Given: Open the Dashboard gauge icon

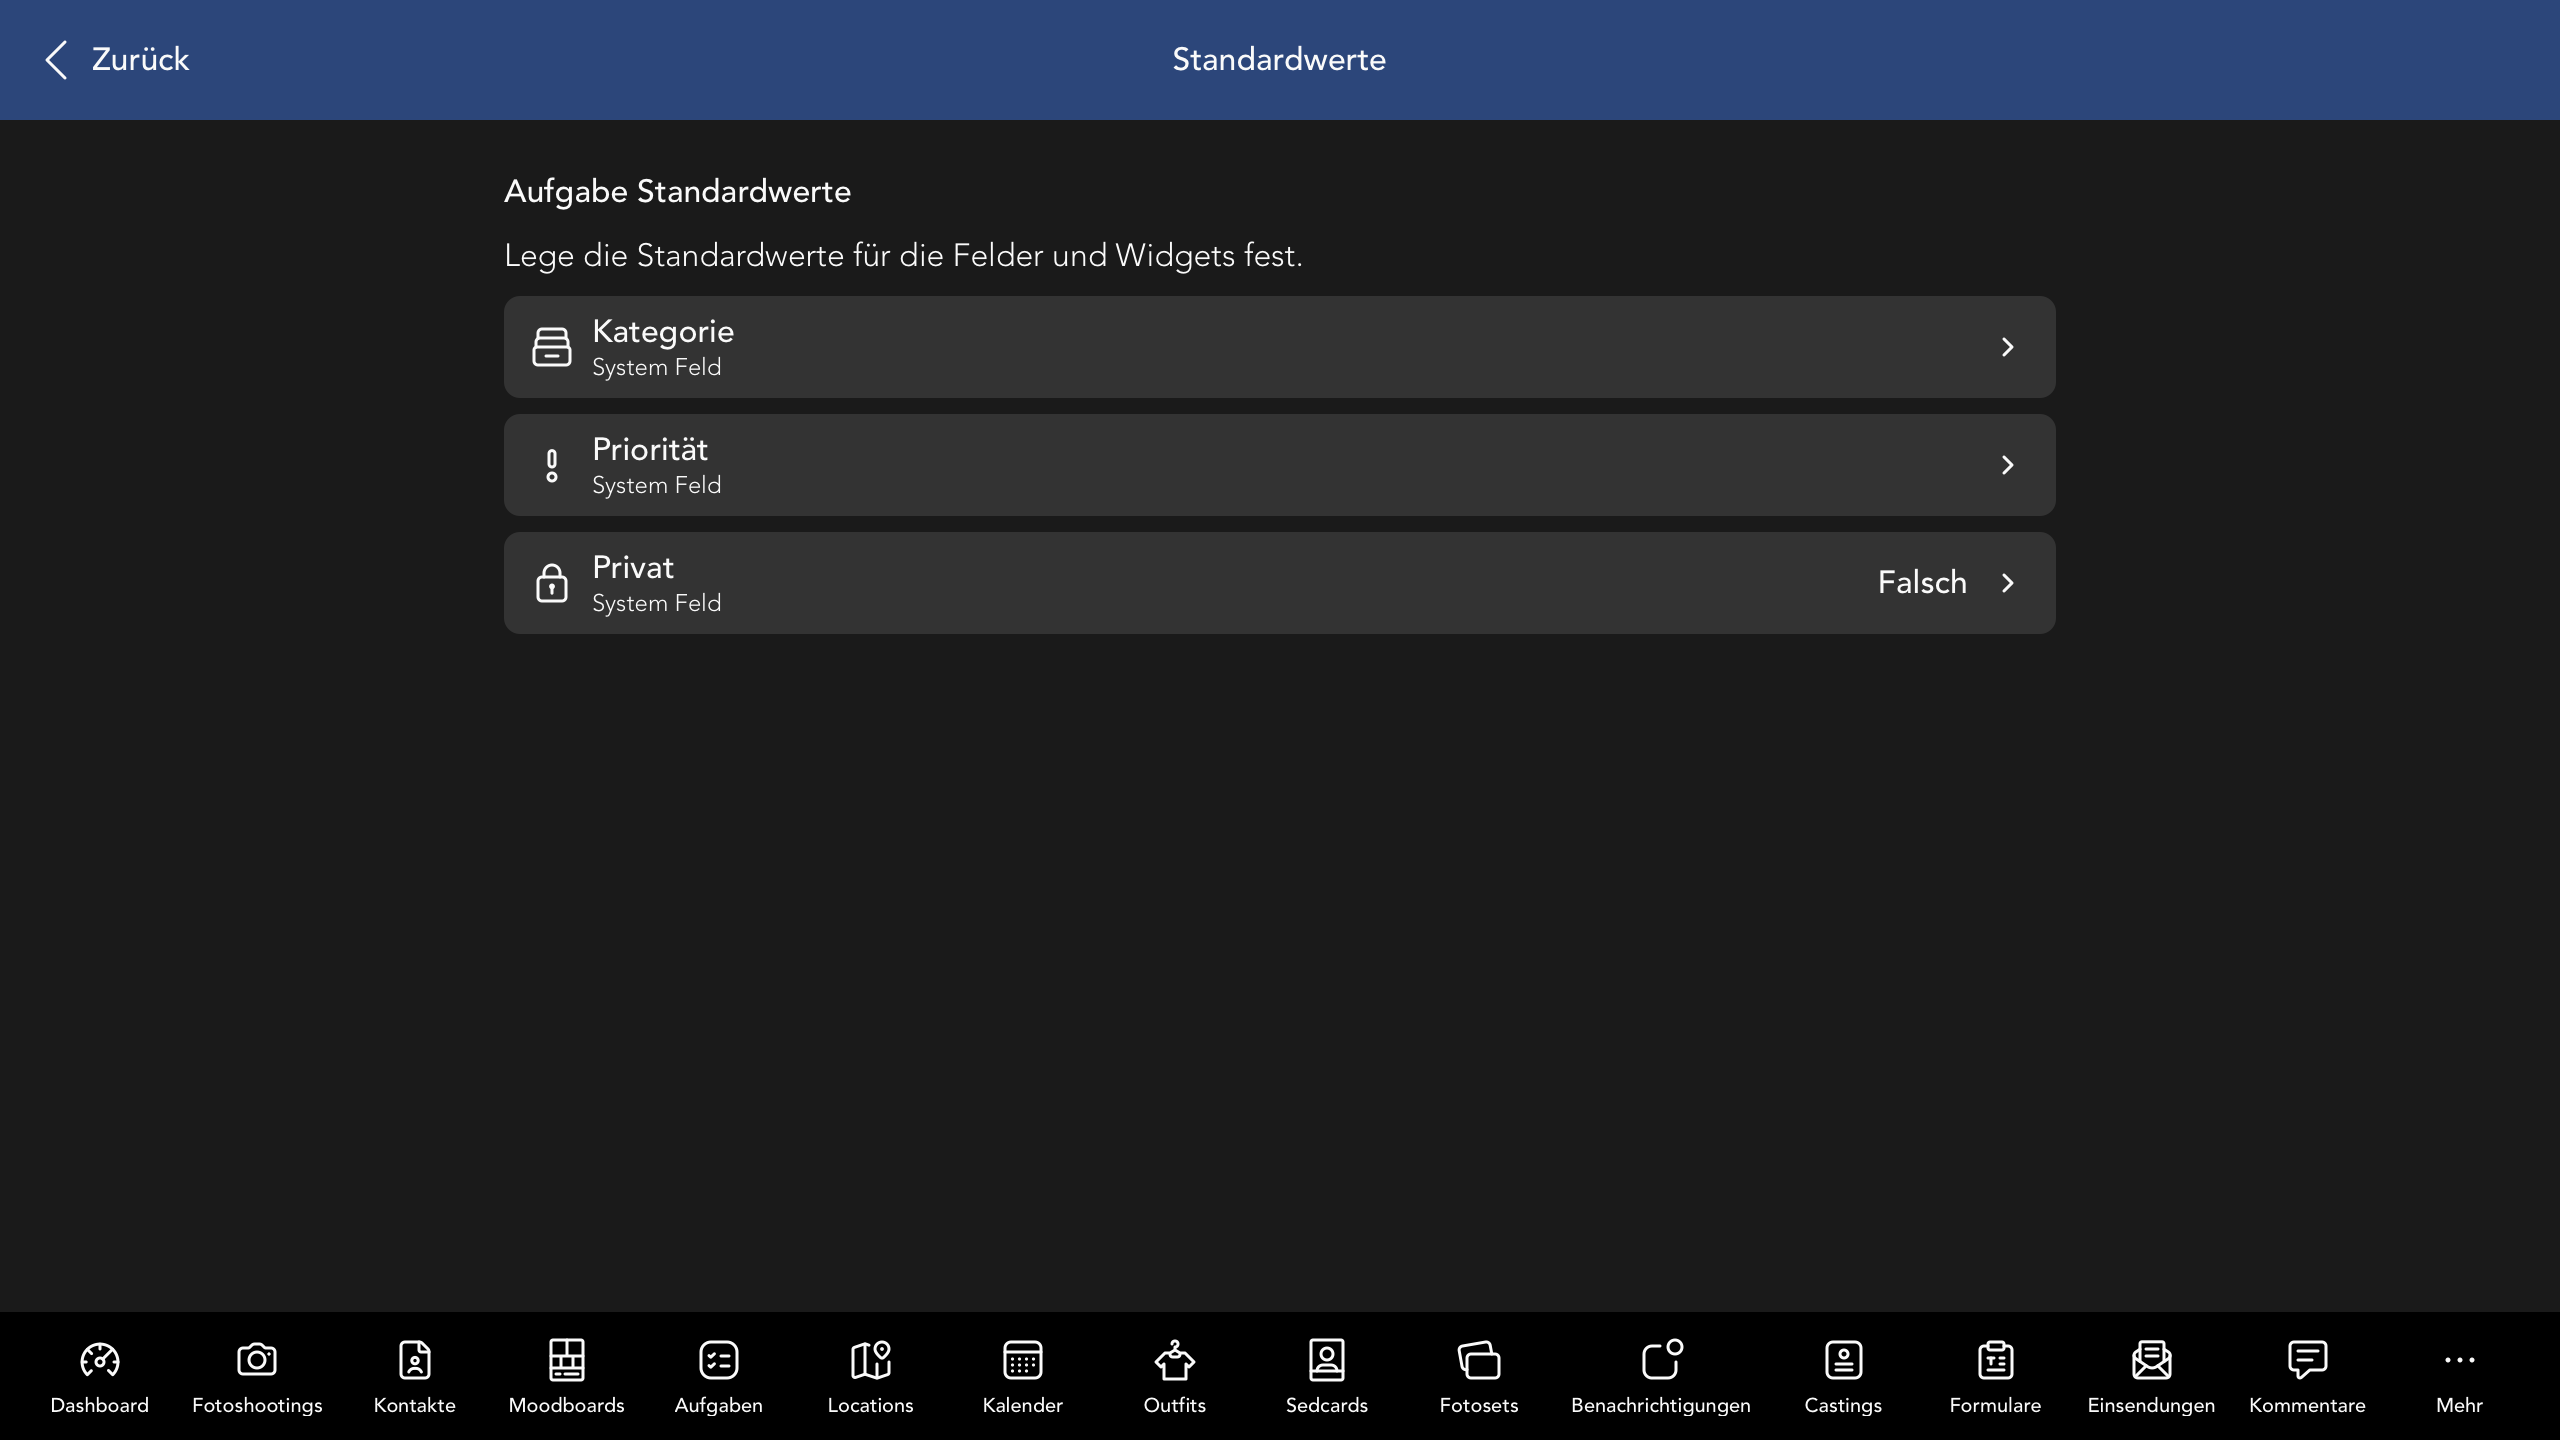Looking at the screenshot, I should click(99, 1360).
